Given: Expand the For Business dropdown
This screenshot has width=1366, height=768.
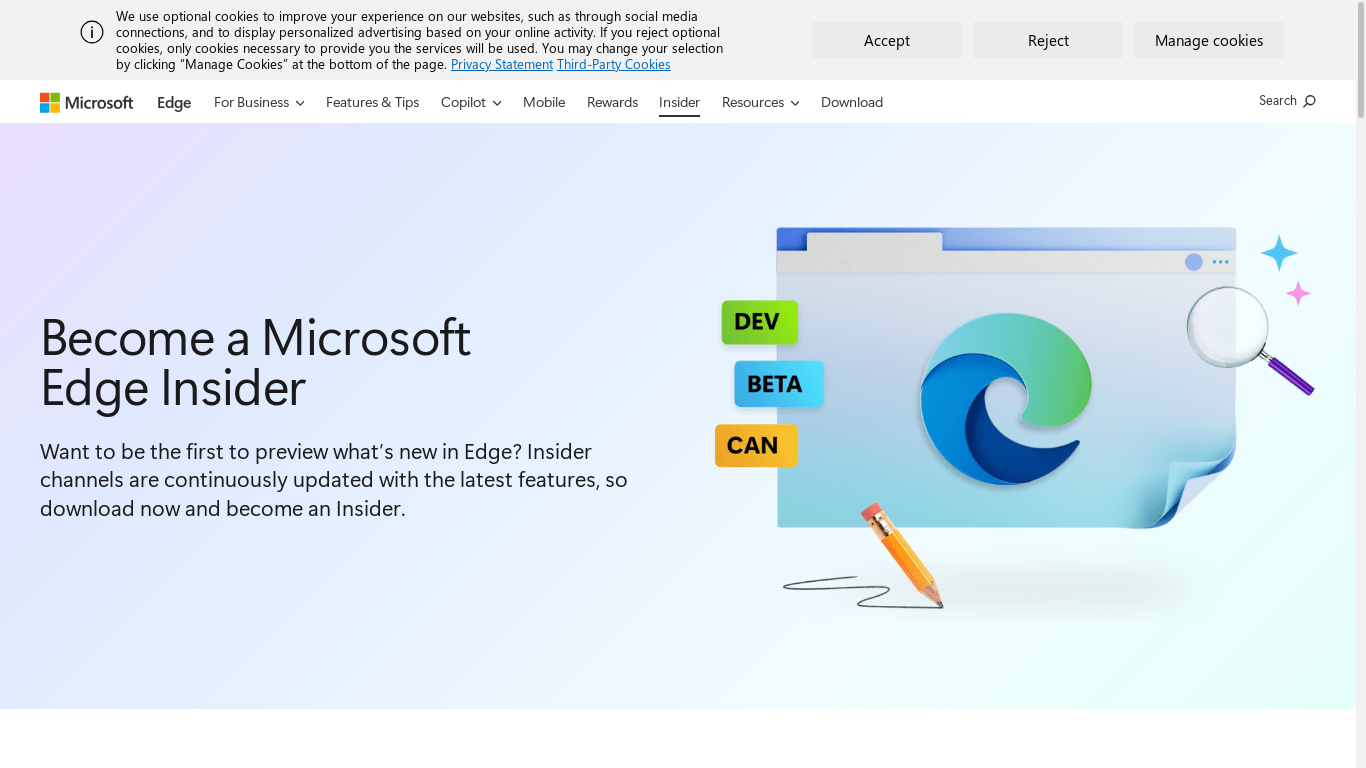Looking at the screenshot, I should pyautogui.click(x=259, y=102).
